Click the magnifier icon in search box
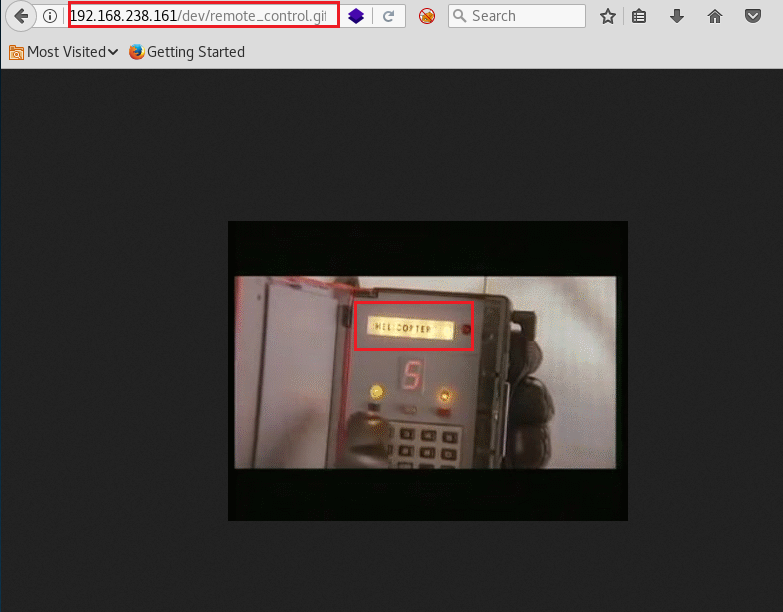This screenshot has width=783, height=612. click(x=459, y=16)
